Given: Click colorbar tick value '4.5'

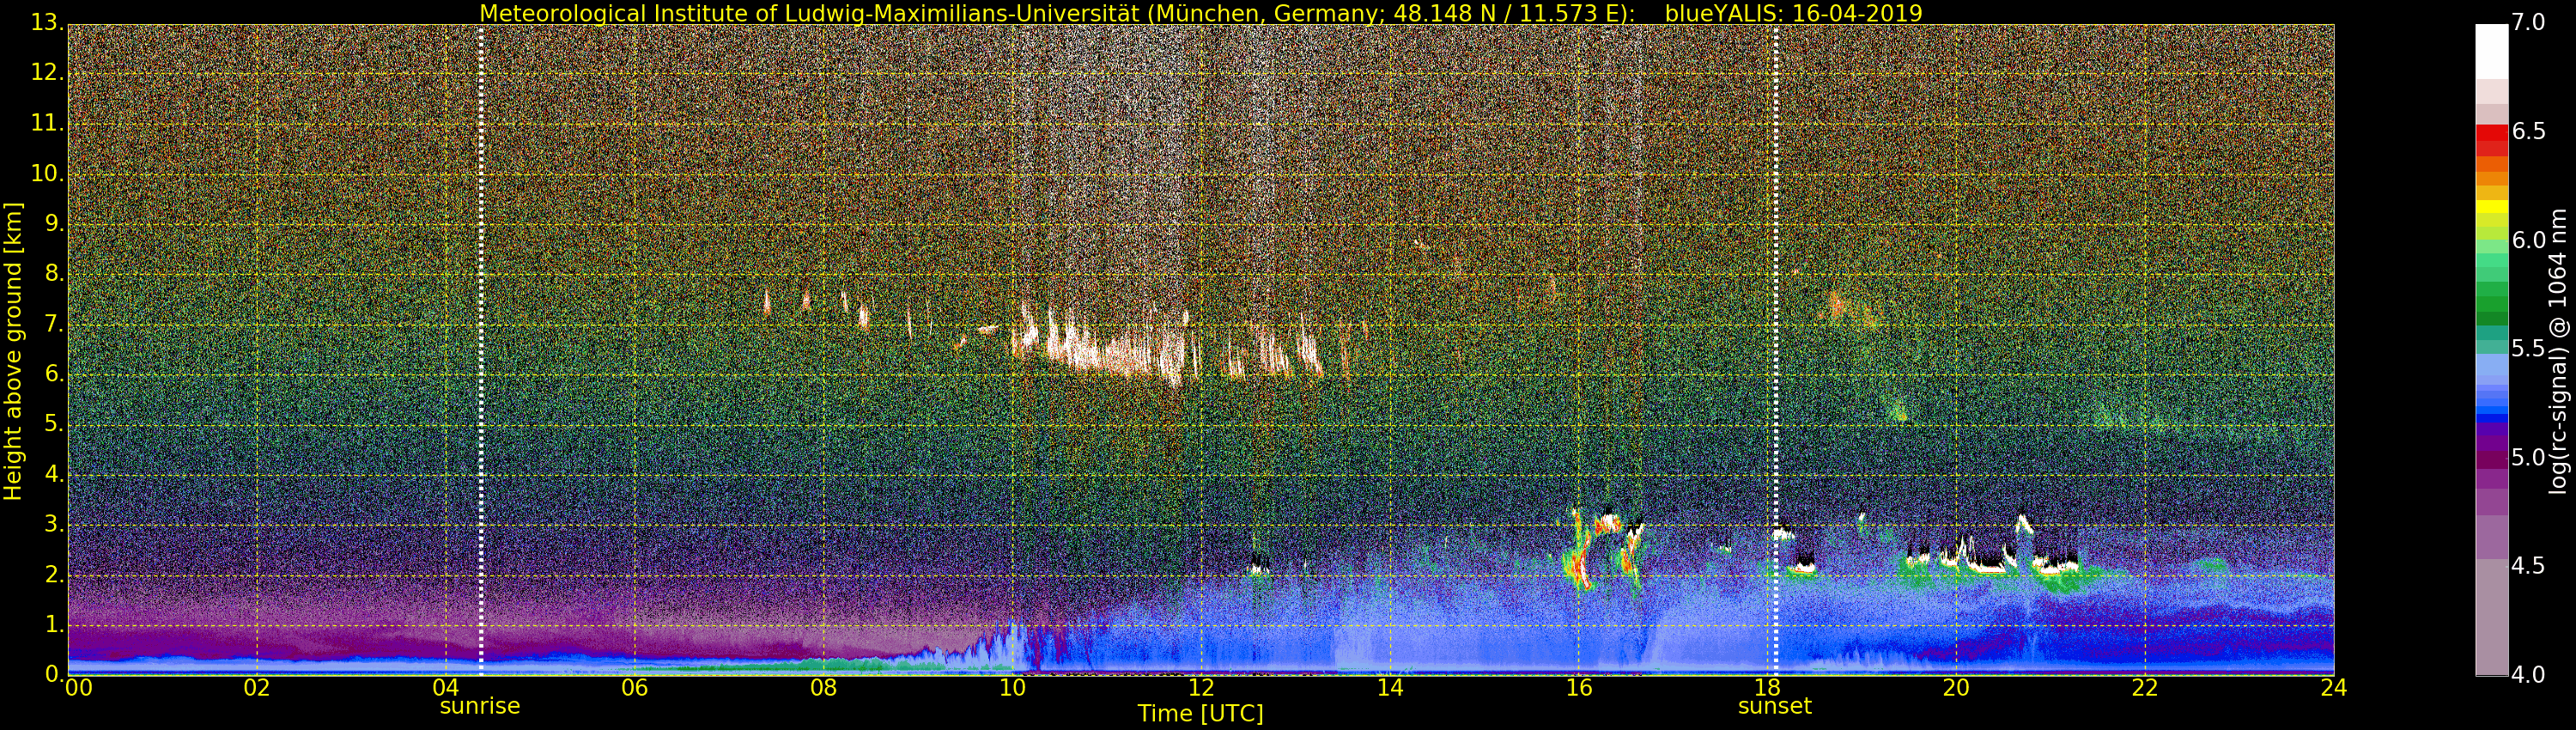Looking at the screenshot, I should pos(2530,566).
